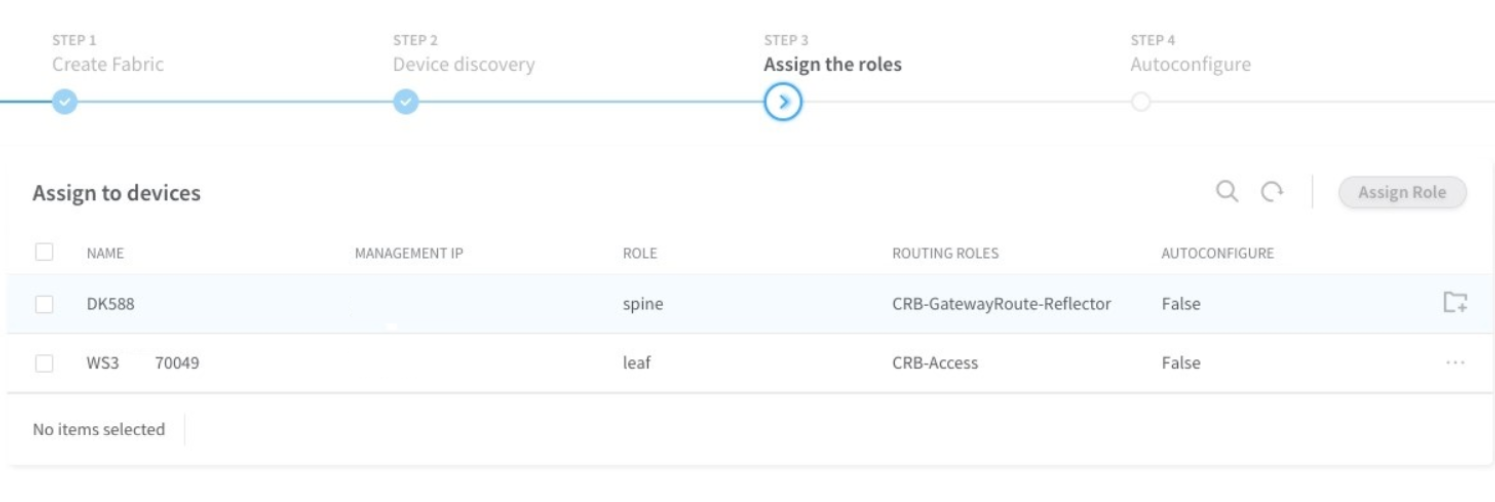Screen dimensions: 1495x502
Task: Click Step 4 empty circle marker
Action: (1141, 102)
